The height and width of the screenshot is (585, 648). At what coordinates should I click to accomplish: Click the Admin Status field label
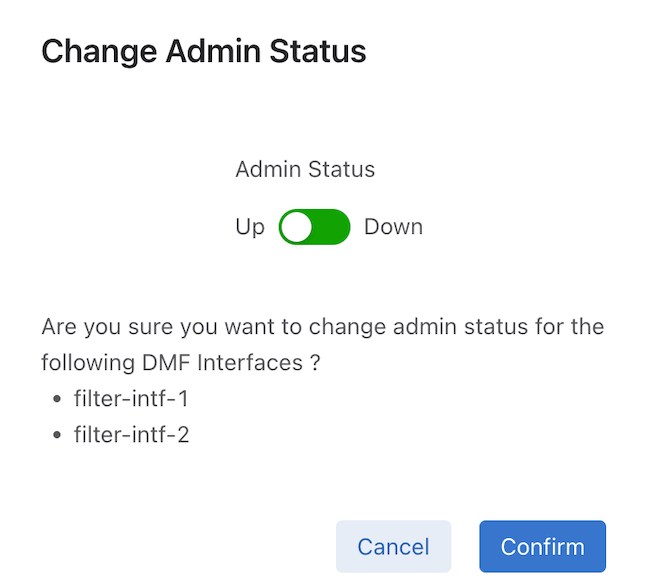point(305,169)
